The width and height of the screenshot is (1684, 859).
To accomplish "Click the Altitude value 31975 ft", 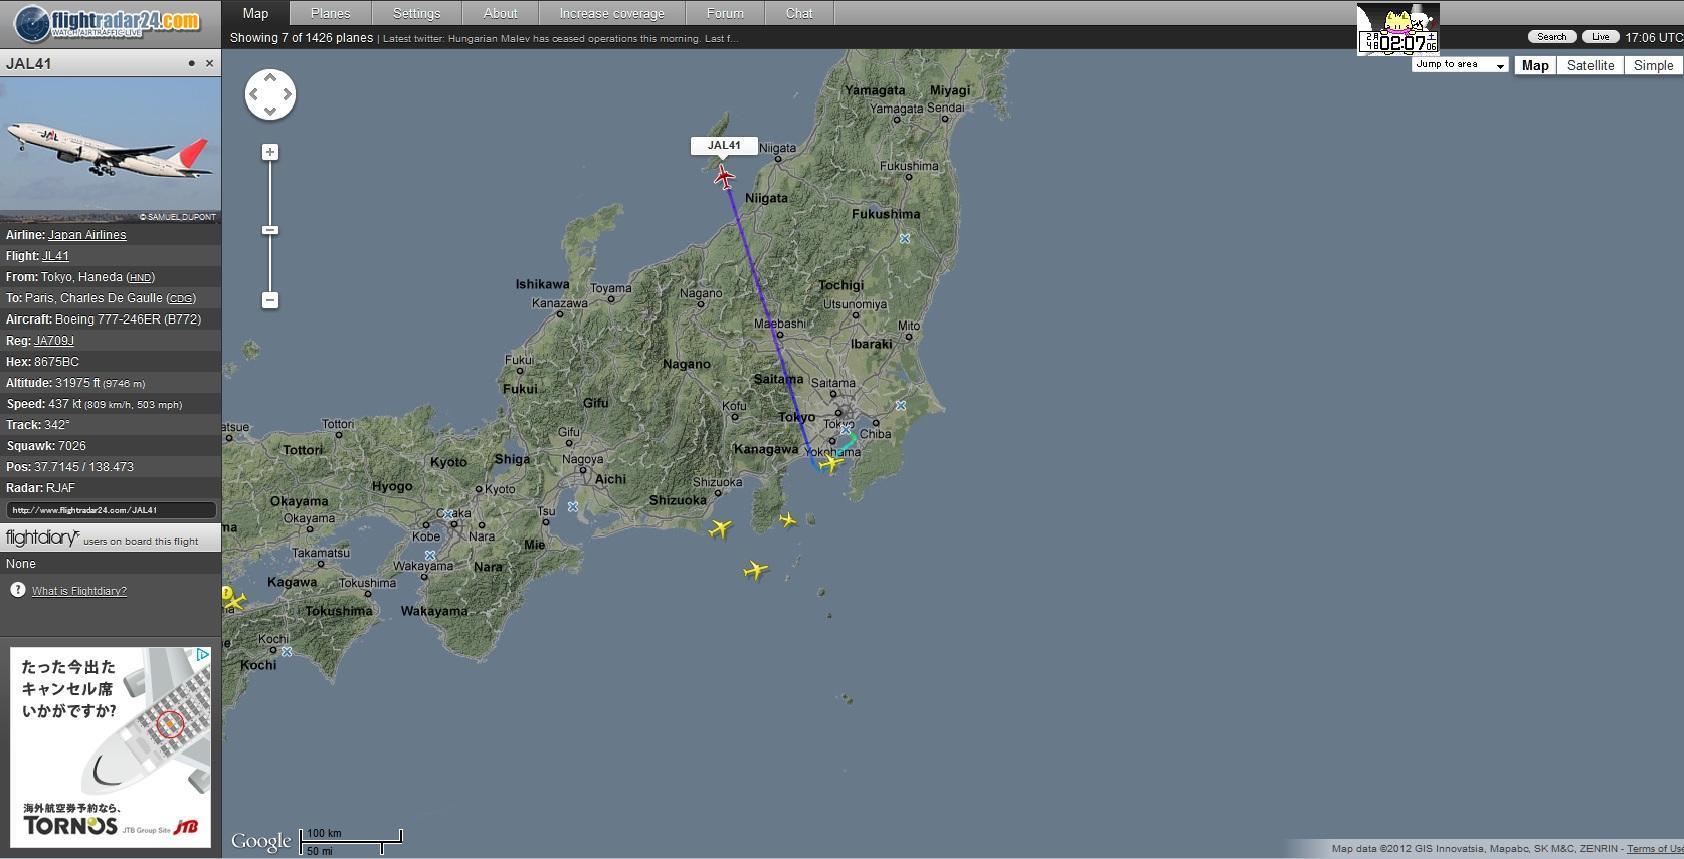I will point(78,383).
